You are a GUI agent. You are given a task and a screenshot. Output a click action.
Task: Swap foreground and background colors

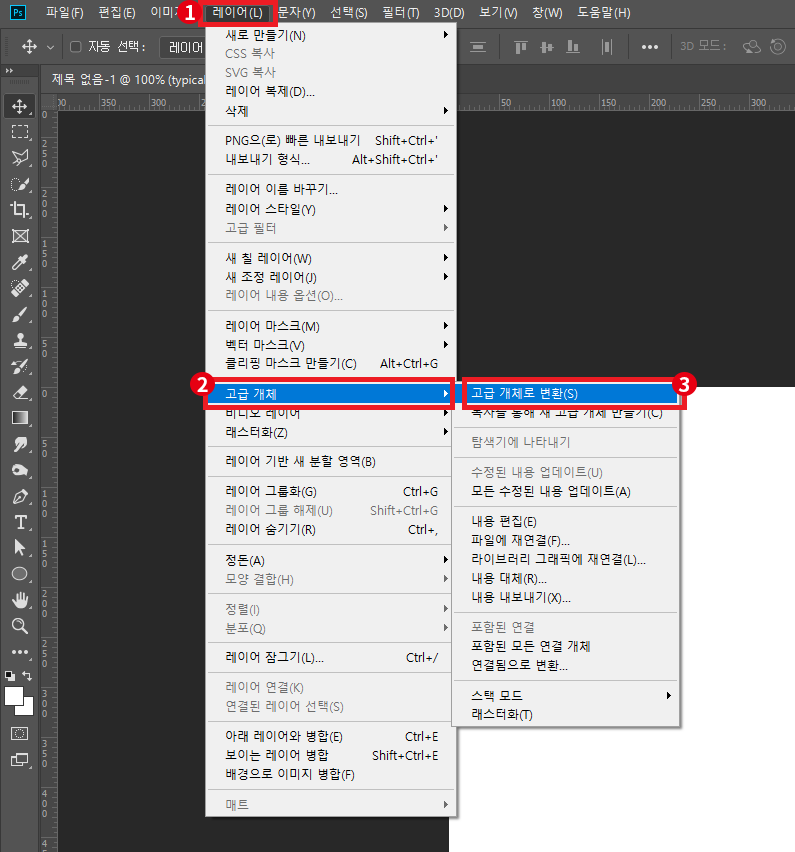(x=27, y=675)
